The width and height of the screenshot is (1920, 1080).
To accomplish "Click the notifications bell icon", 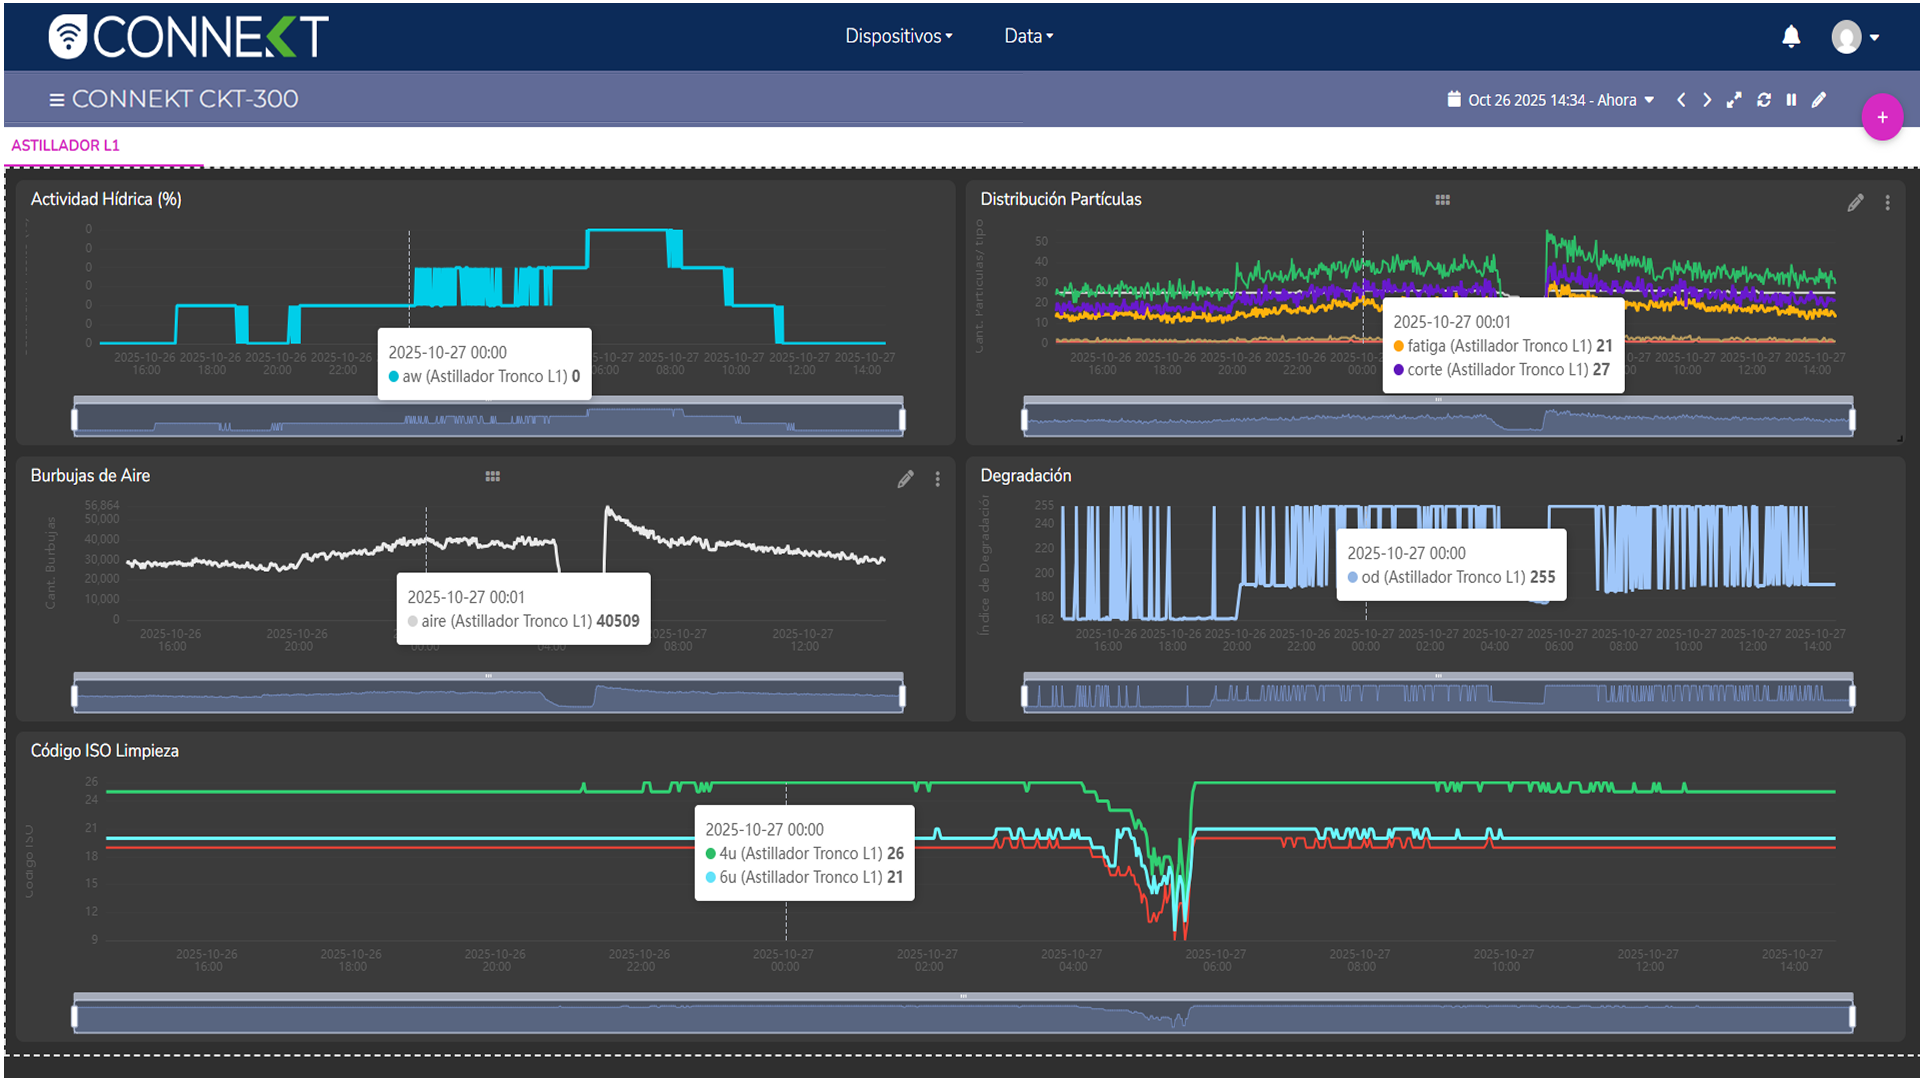I will point(1791,37).
